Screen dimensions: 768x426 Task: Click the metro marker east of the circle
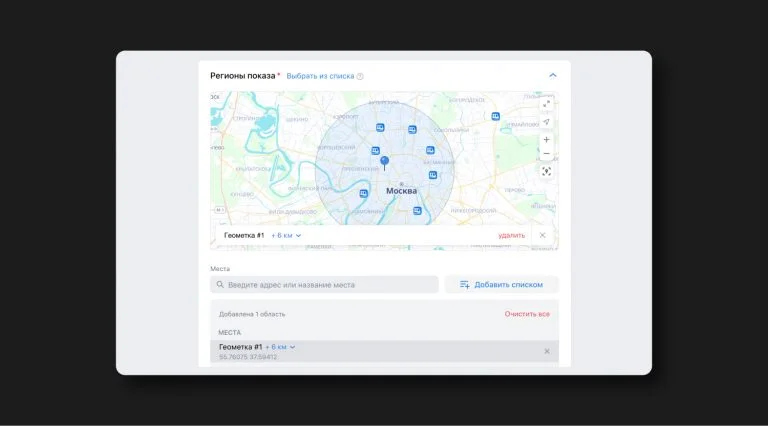coord(496,116)
